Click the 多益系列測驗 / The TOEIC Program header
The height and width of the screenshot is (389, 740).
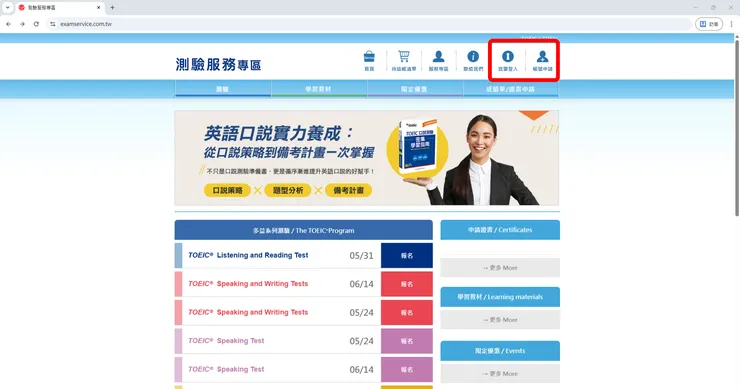click(303, 230)
